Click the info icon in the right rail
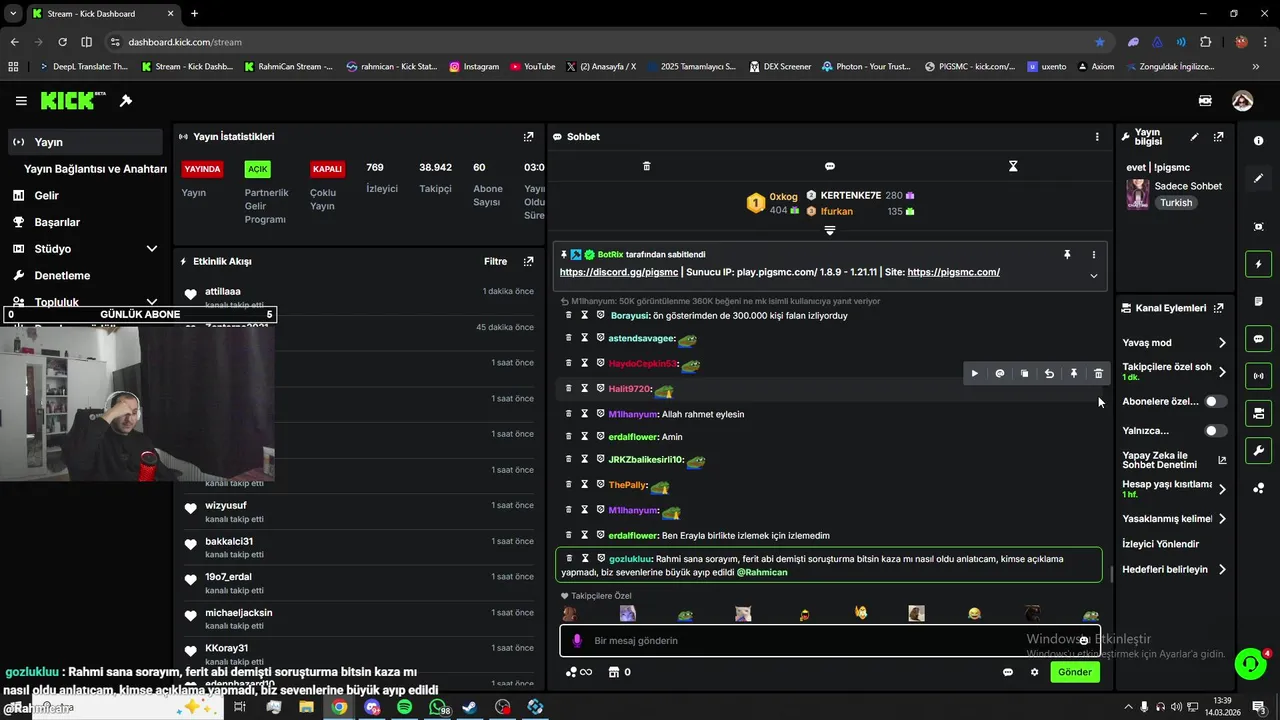1280x720 pixels. point(1258,141)
